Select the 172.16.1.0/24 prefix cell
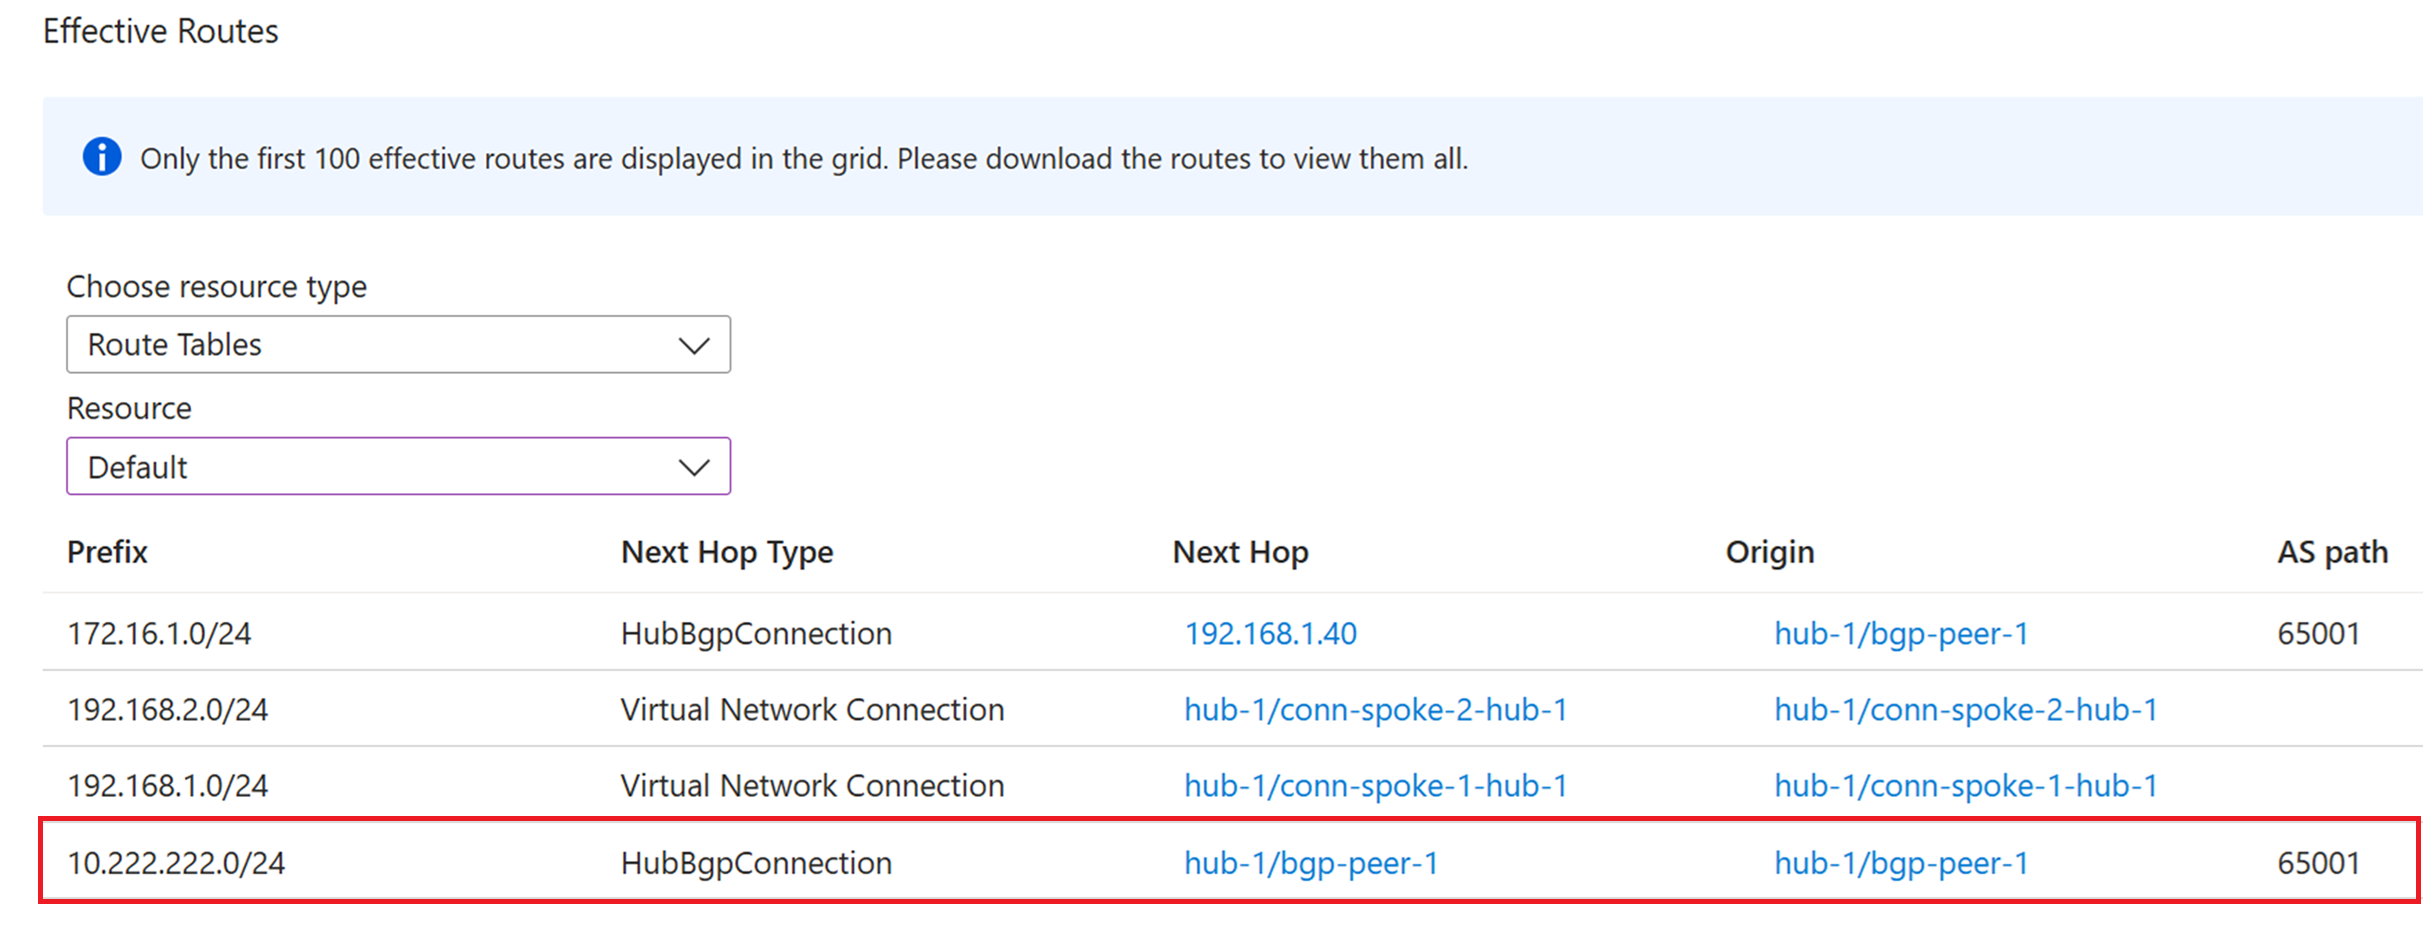Image resolution: width=2423 pixels, height=932 pixels. 159,634
